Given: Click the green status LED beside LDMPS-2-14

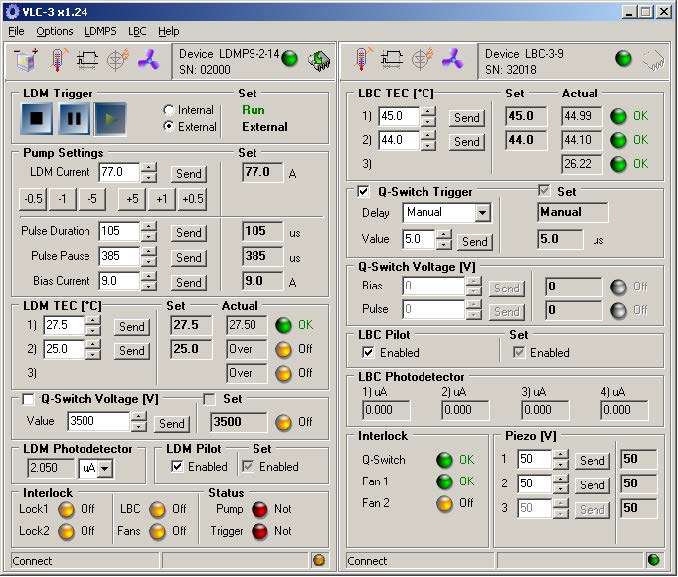Looking at the screenshot, I should [289, 58].
